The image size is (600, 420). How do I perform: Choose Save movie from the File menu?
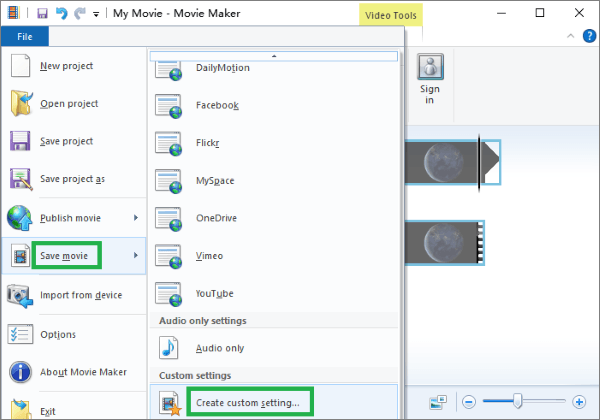(x=64, y=256)
